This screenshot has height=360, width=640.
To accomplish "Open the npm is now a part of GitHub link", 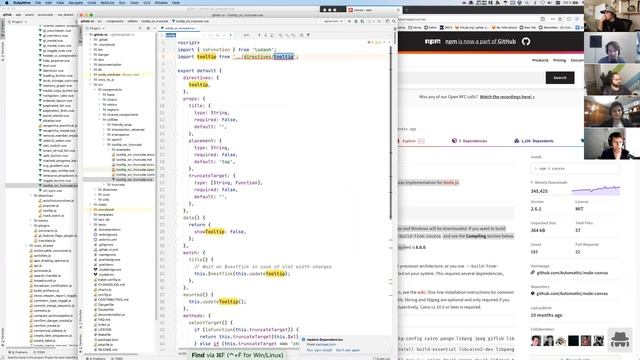I will (x=480, y=41).
